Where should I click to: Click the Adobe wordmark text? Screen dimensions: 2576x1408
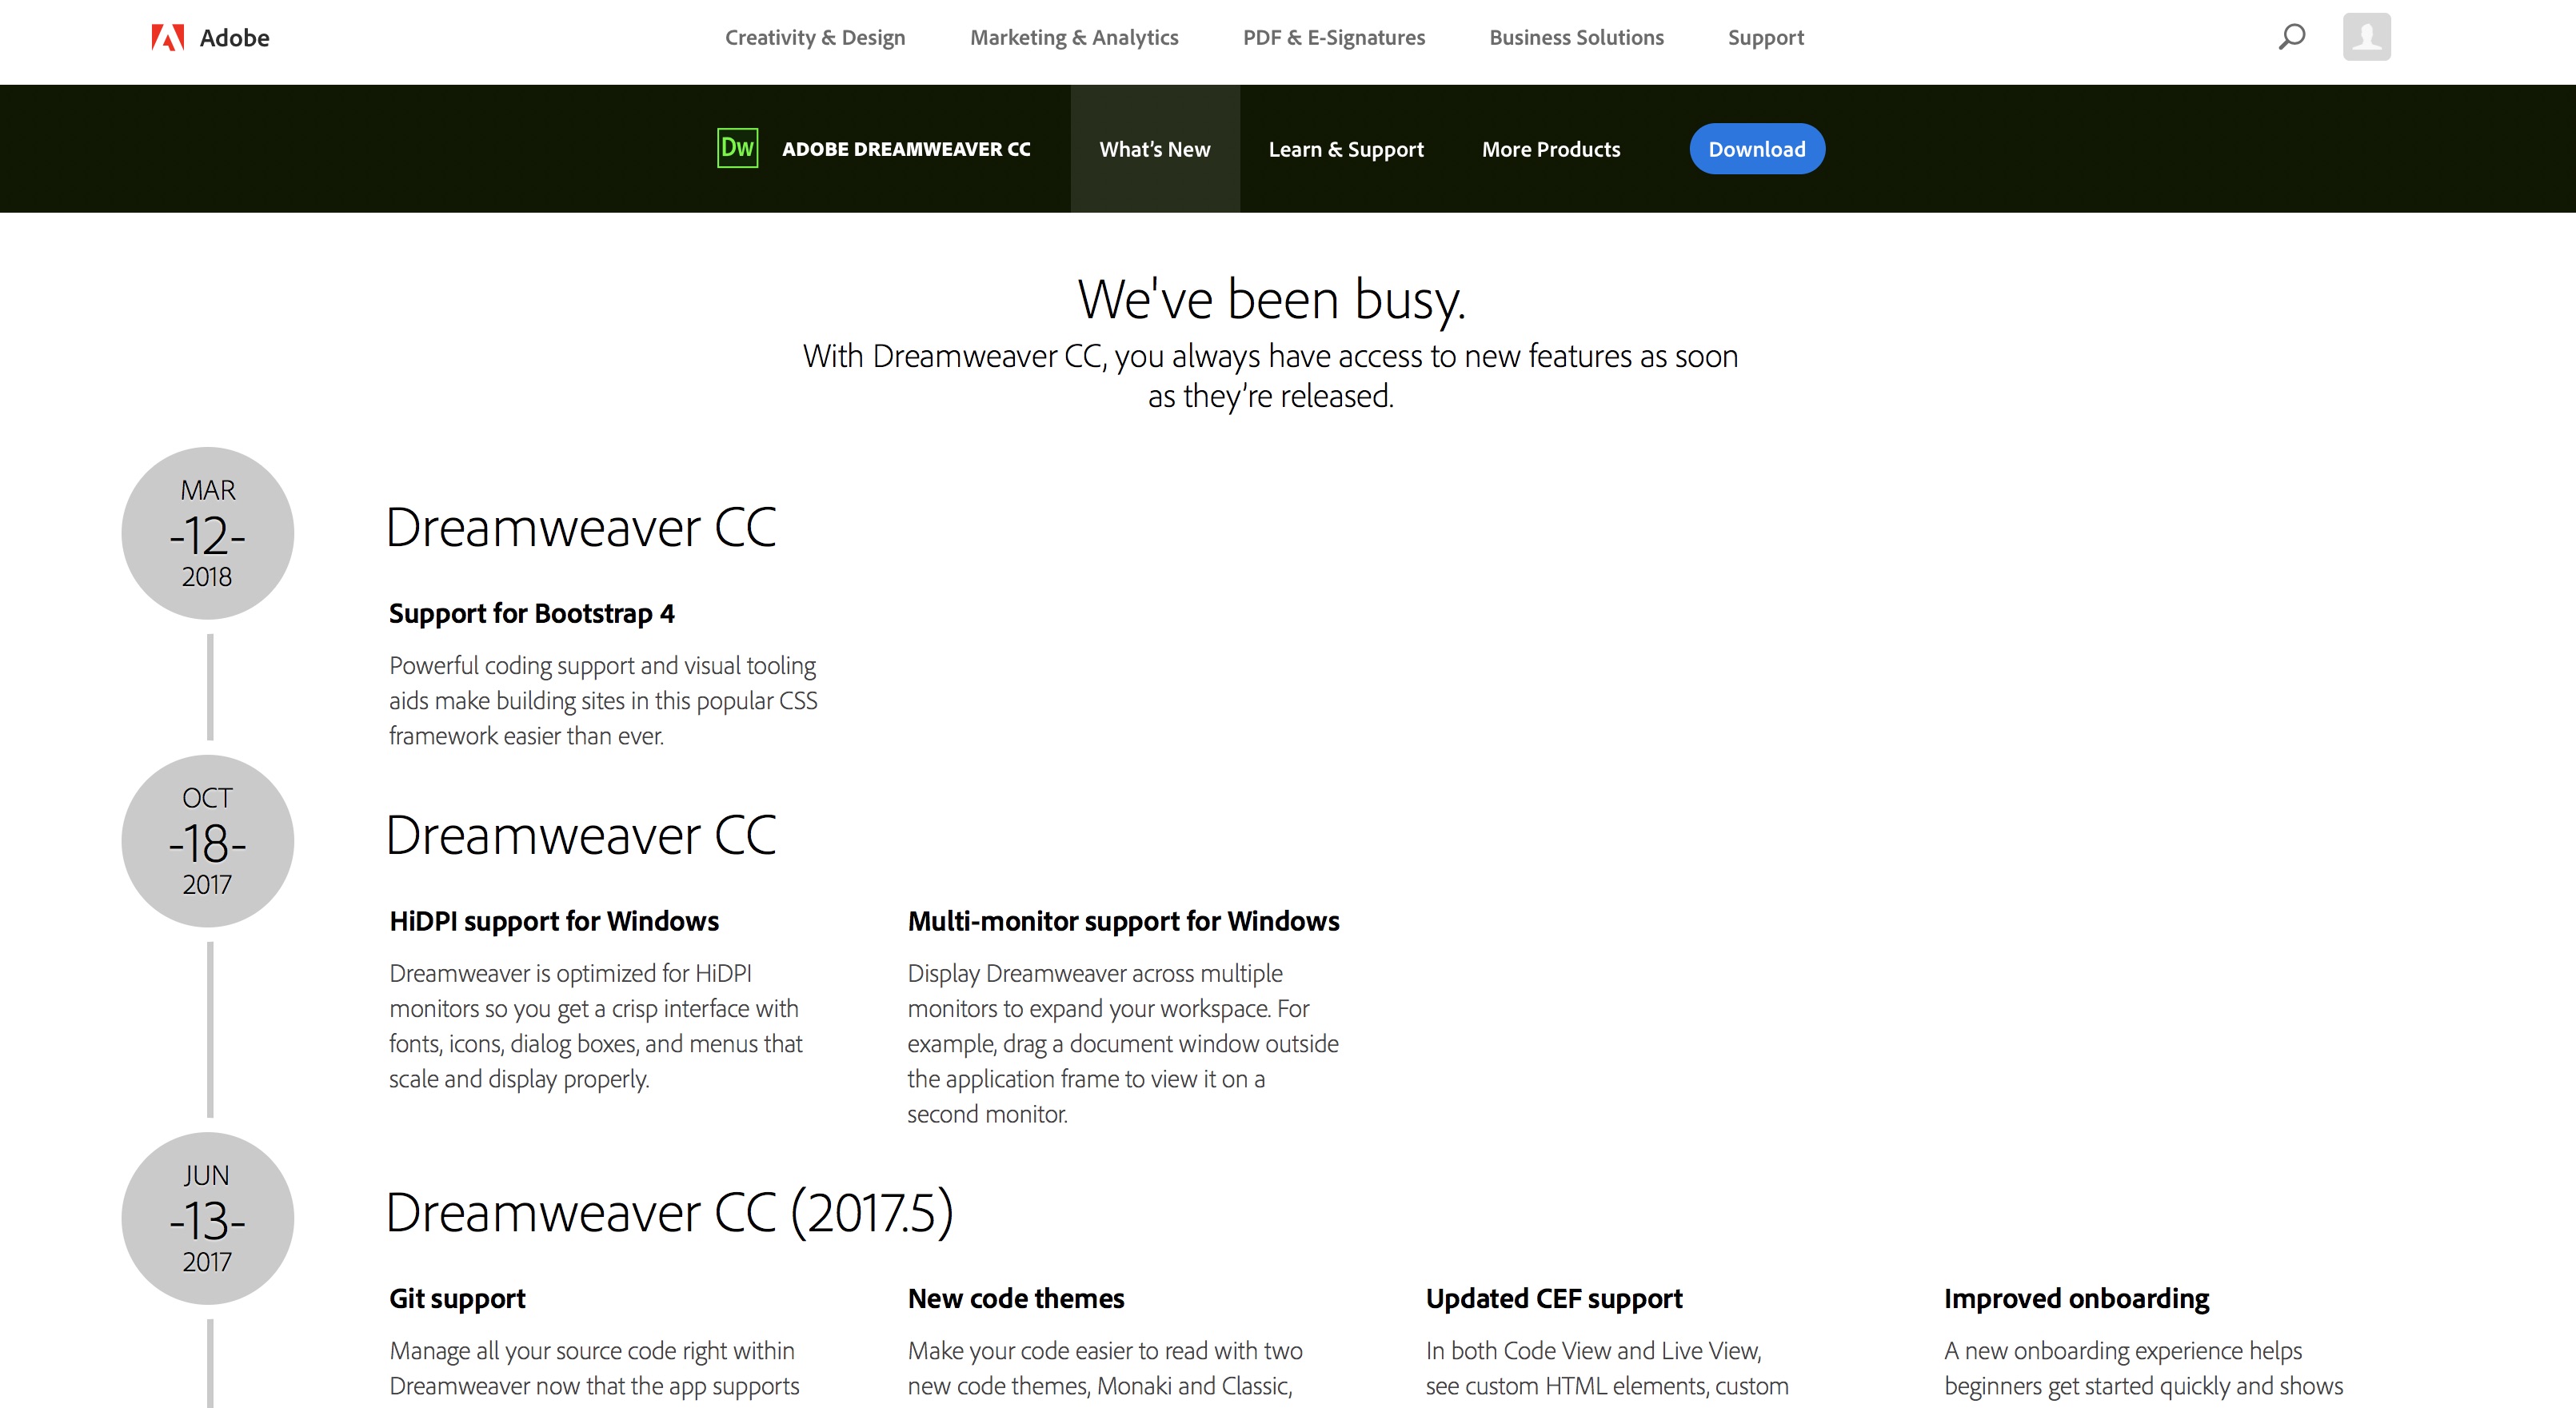point(235,38)
